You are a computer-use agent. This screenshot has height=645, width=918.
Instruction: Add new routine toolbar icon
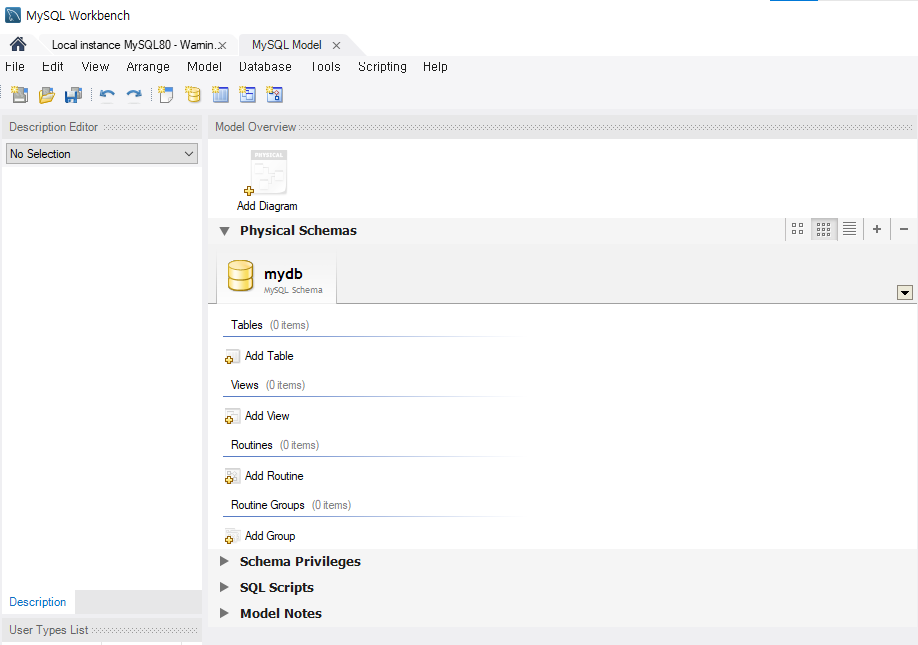coord(274,94)
